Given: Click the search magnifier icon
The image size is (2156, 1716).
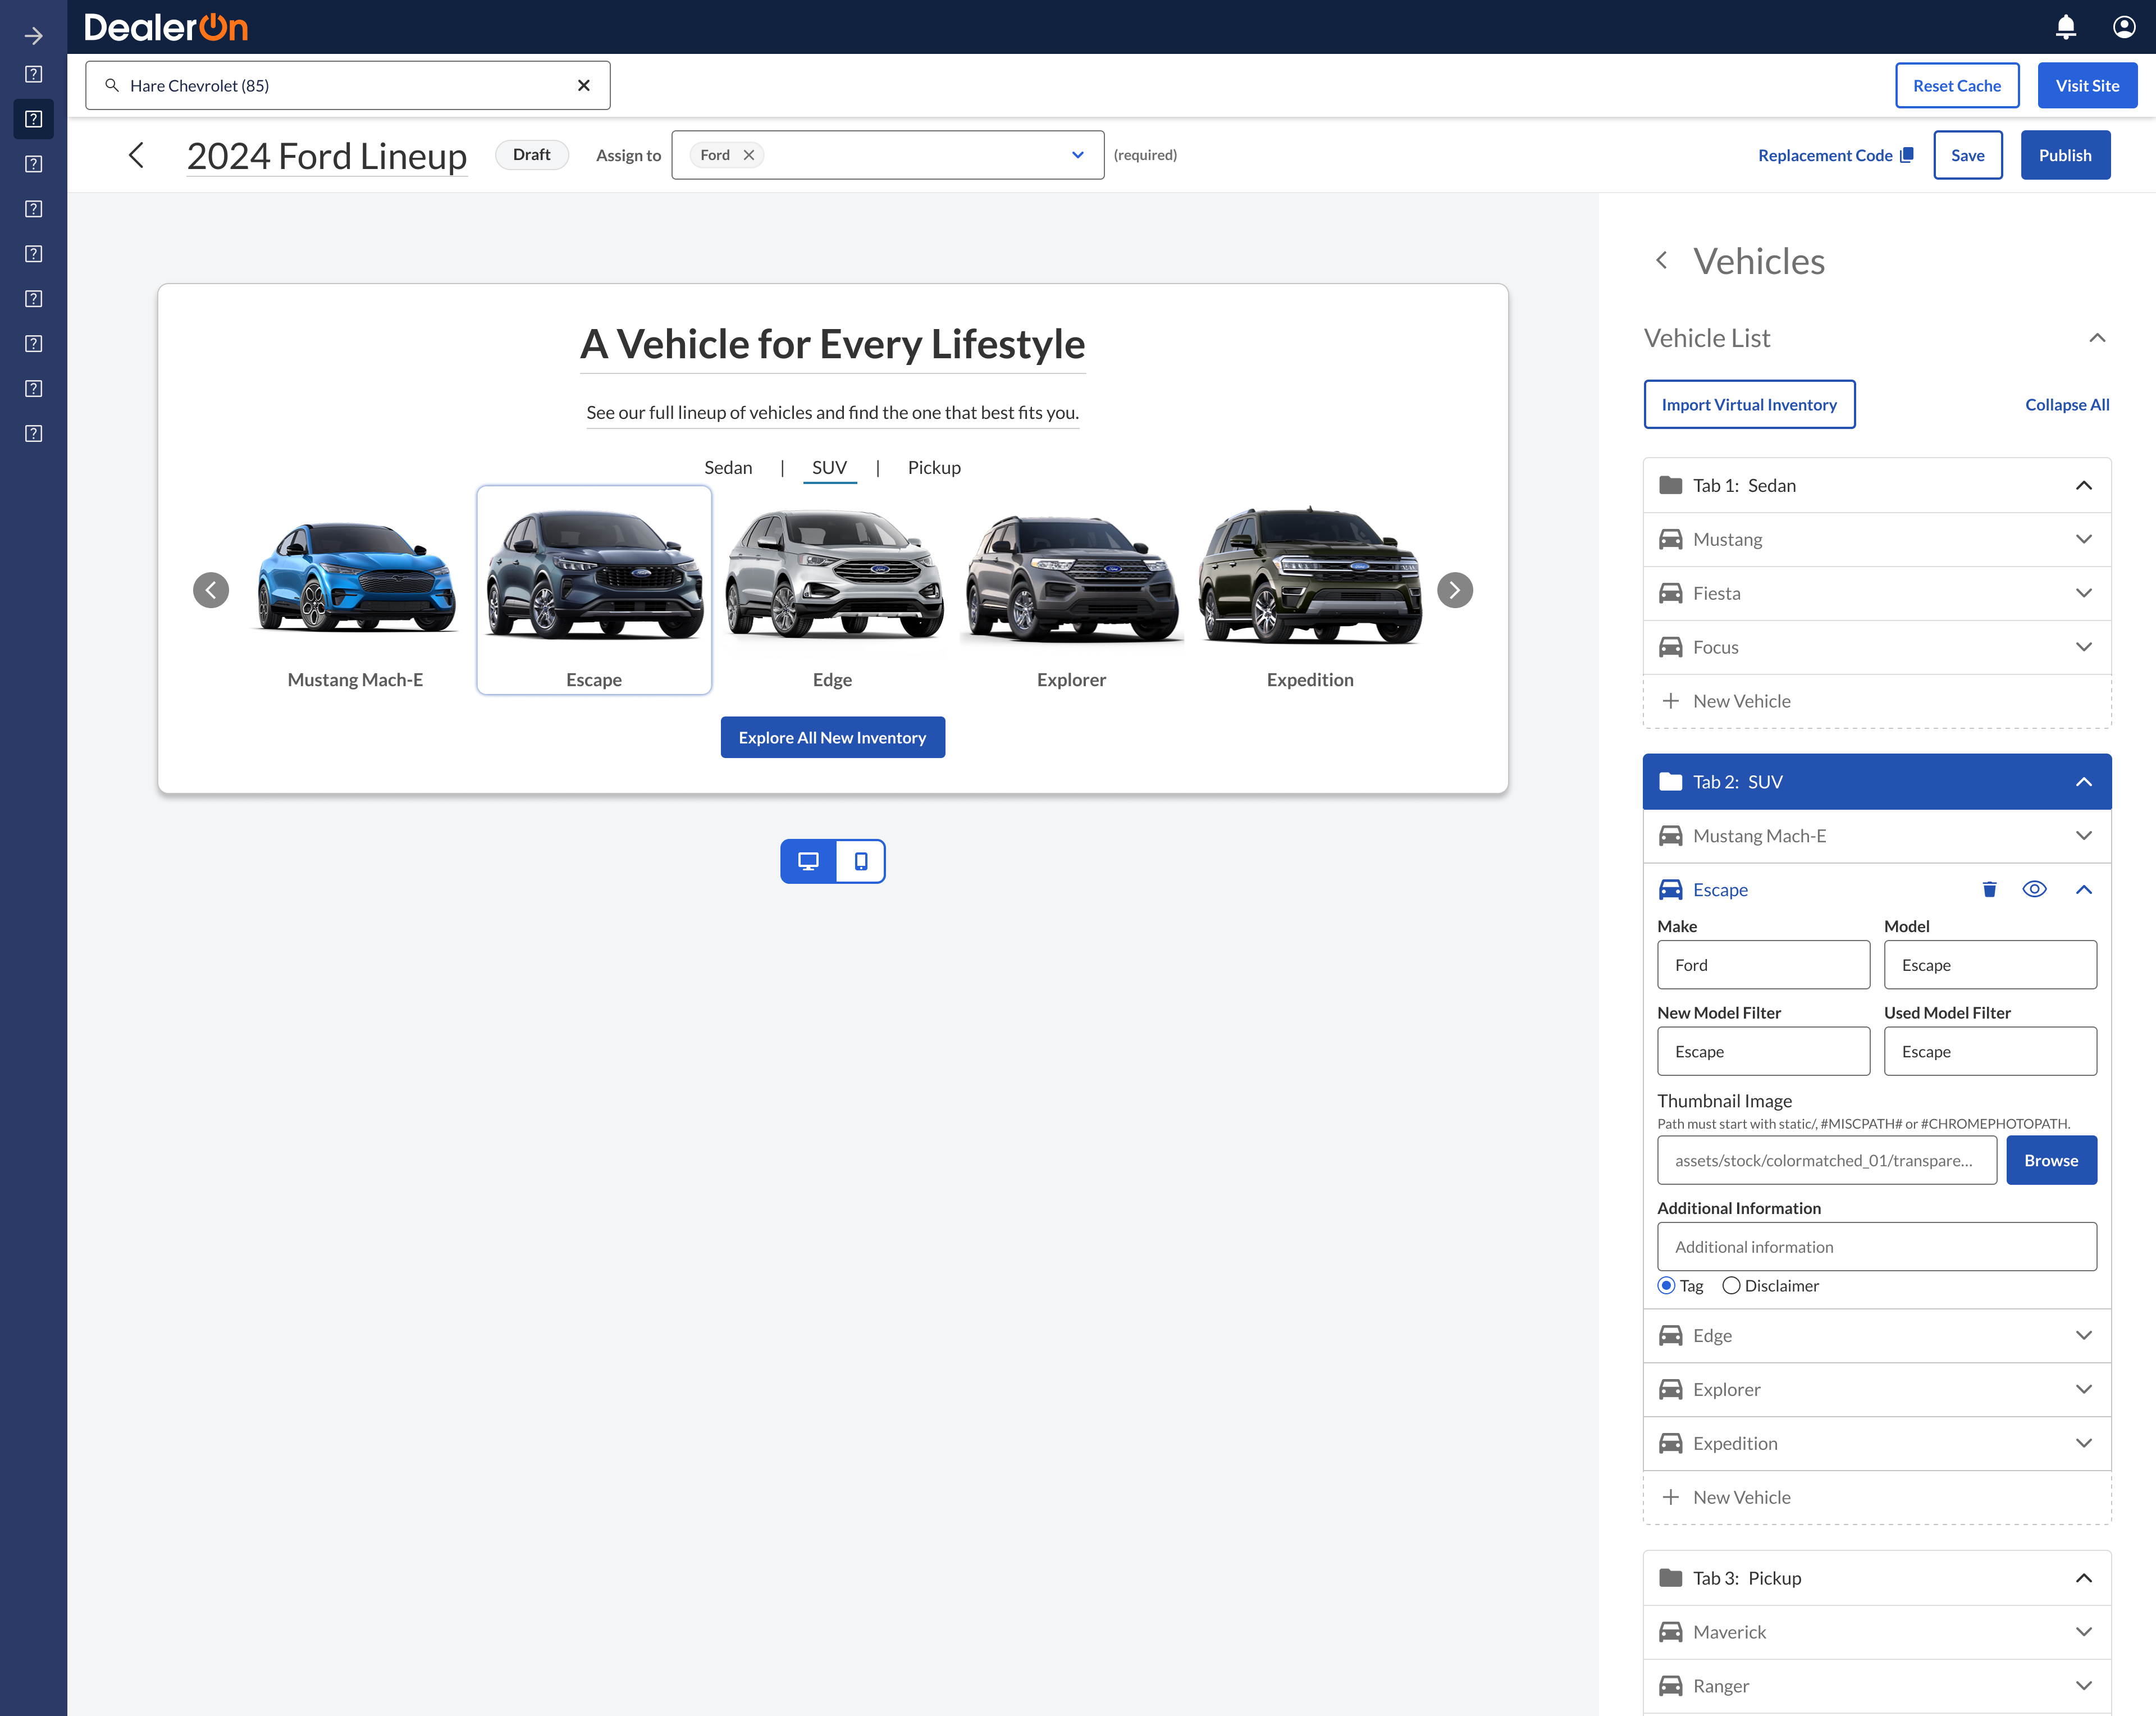Looking at the screenshot, I should [112, 86].
